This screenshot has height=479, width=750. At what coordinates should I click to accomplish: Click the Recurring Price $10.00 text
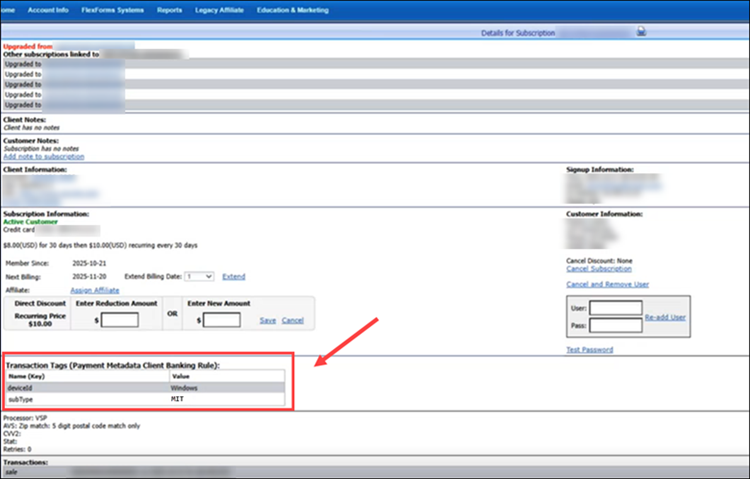(40, 320)
